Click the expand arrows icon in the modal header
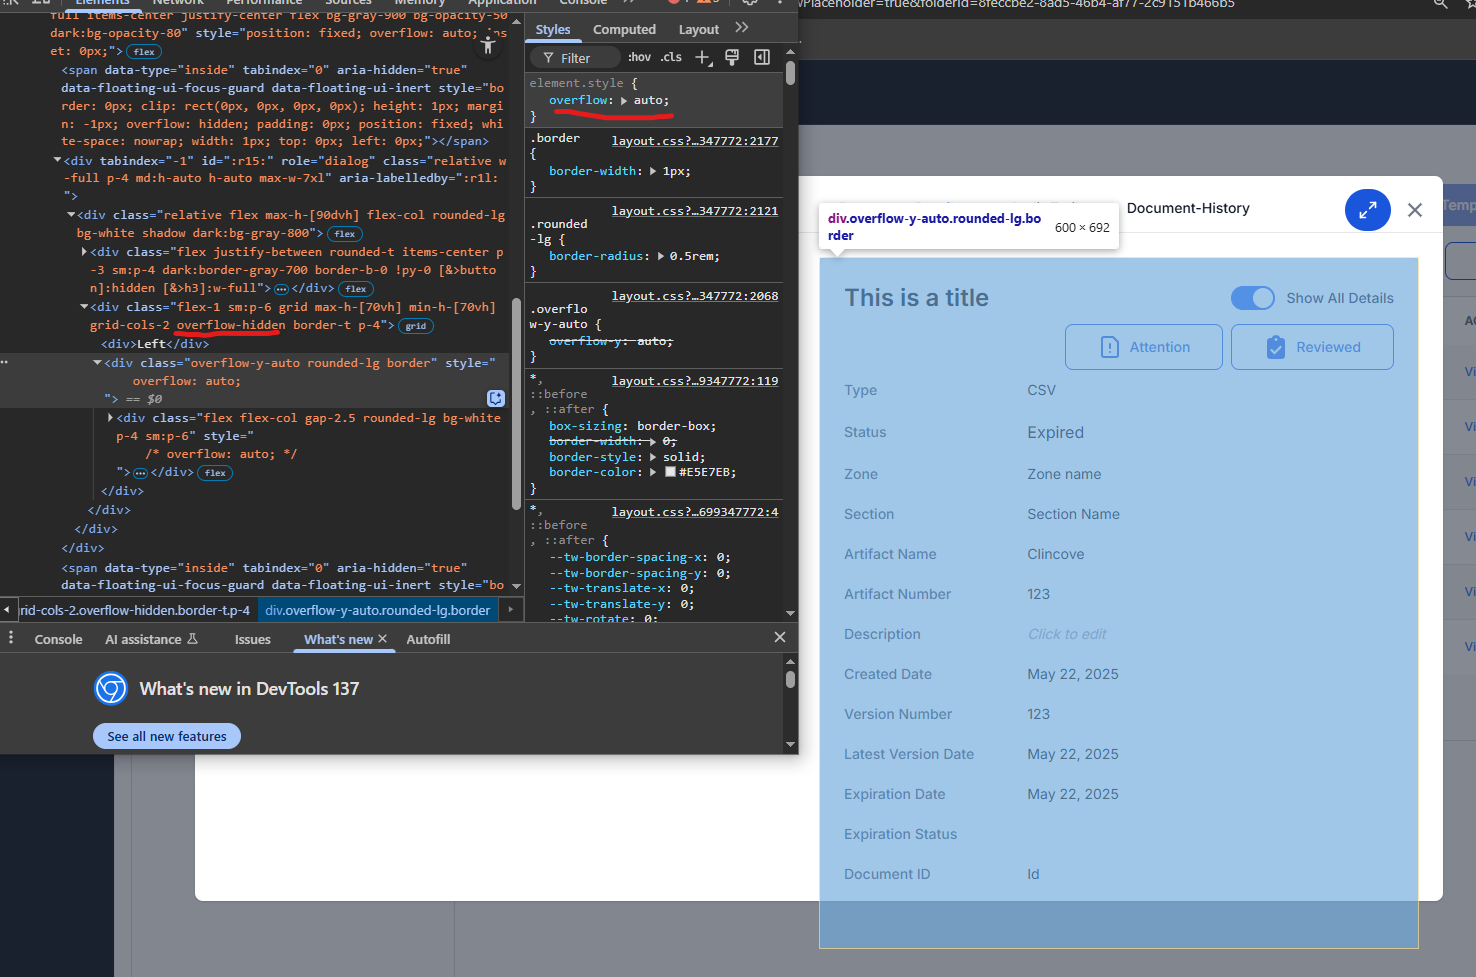 coord(1368,210)
